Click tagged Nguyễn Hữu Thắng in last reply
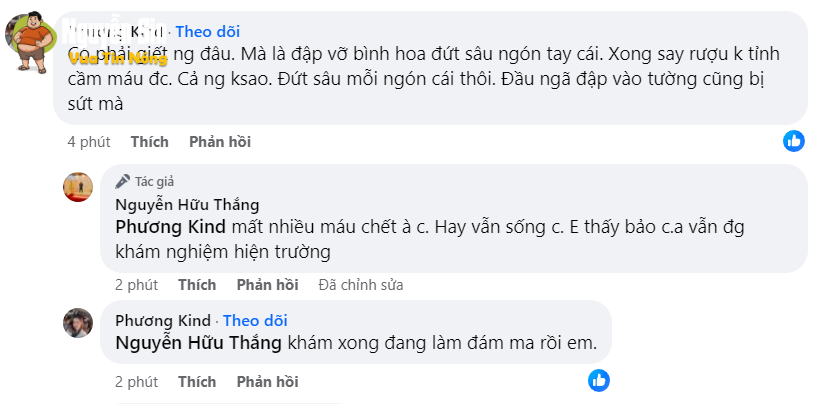Image resolution: width=813 pixels, height=404 pixels. click(x=199, y=343)
